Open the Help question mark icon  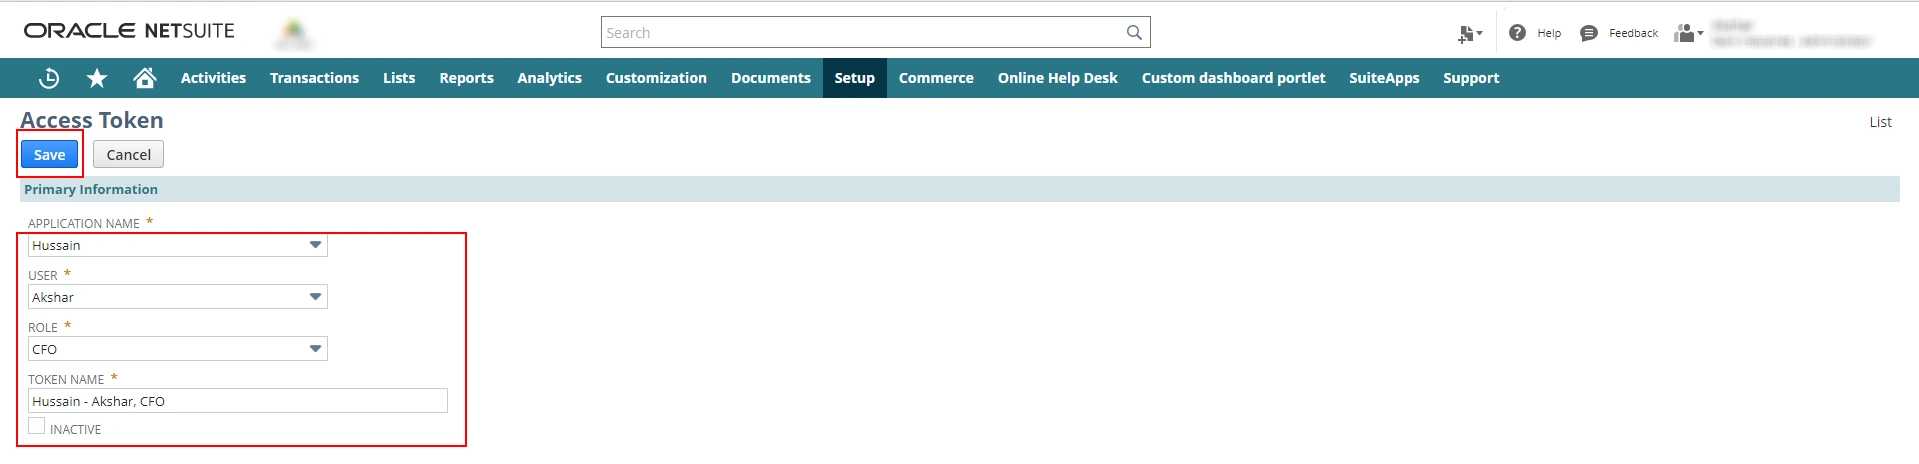1517,33
